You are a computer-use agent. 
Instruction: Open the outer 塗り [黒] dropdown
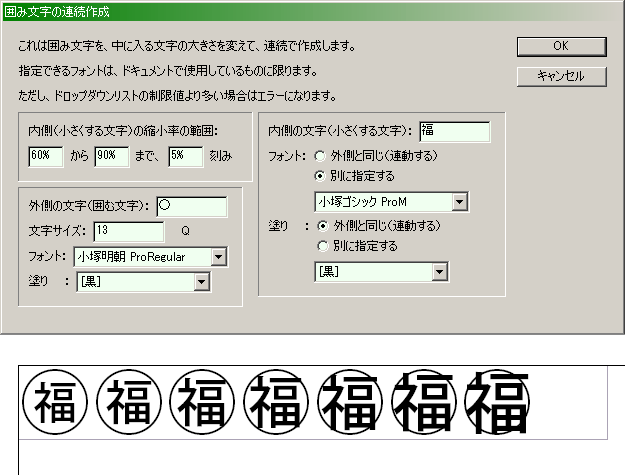[143, 282]
